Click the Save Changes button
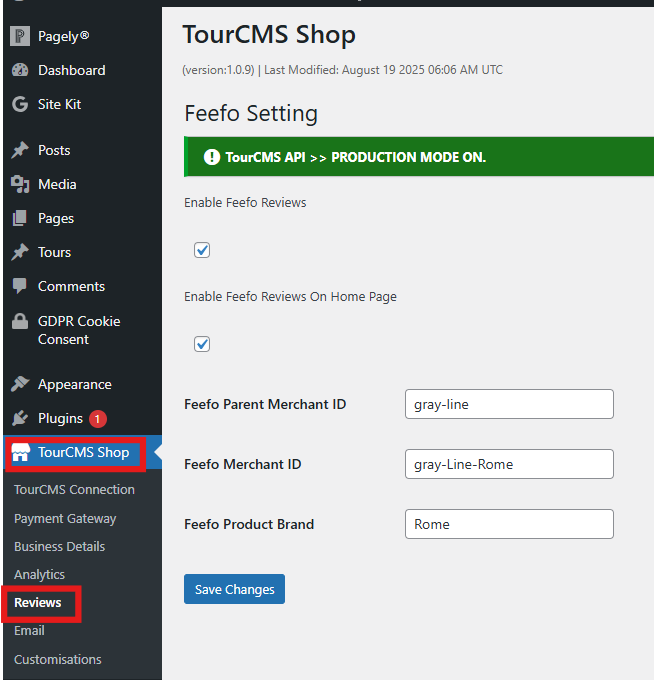Image resolution: width=654 pixels, height=680 pixels. [234, 589]
